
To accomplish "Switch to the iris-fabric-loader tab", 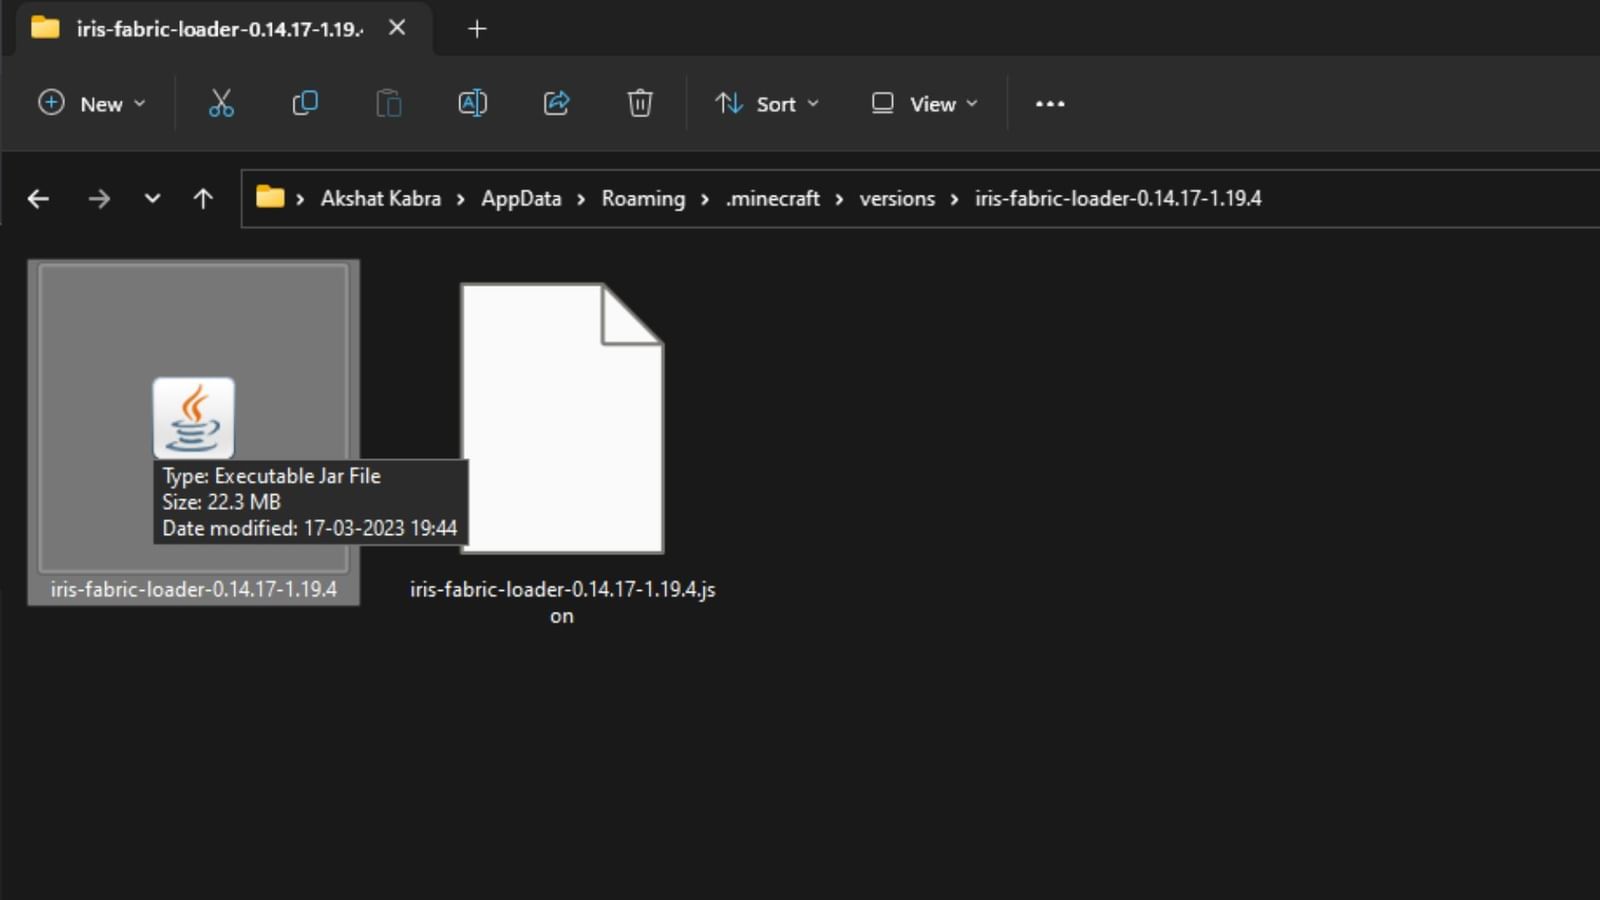I will click(200, 29).
